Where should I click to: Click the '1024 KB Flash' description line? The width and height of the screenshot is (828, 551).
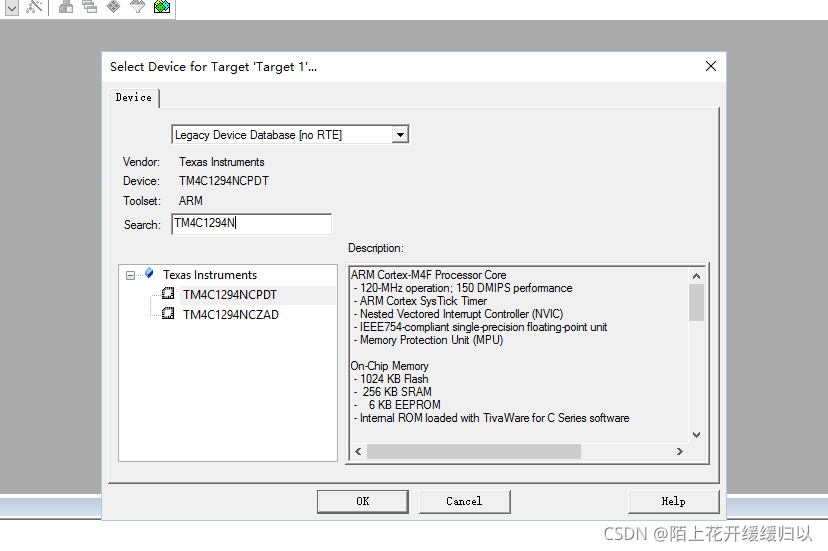point(391,379)
